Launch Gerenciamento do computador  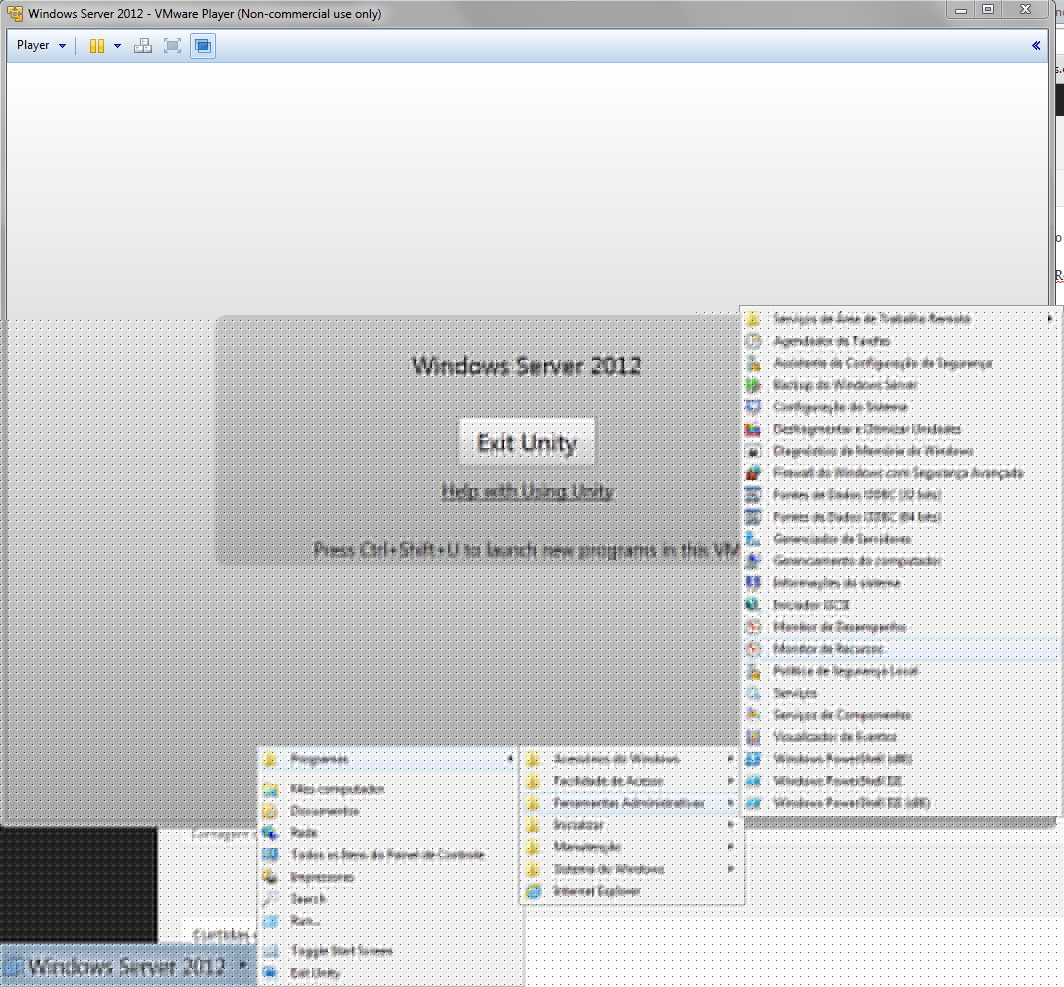coord(900,560)
